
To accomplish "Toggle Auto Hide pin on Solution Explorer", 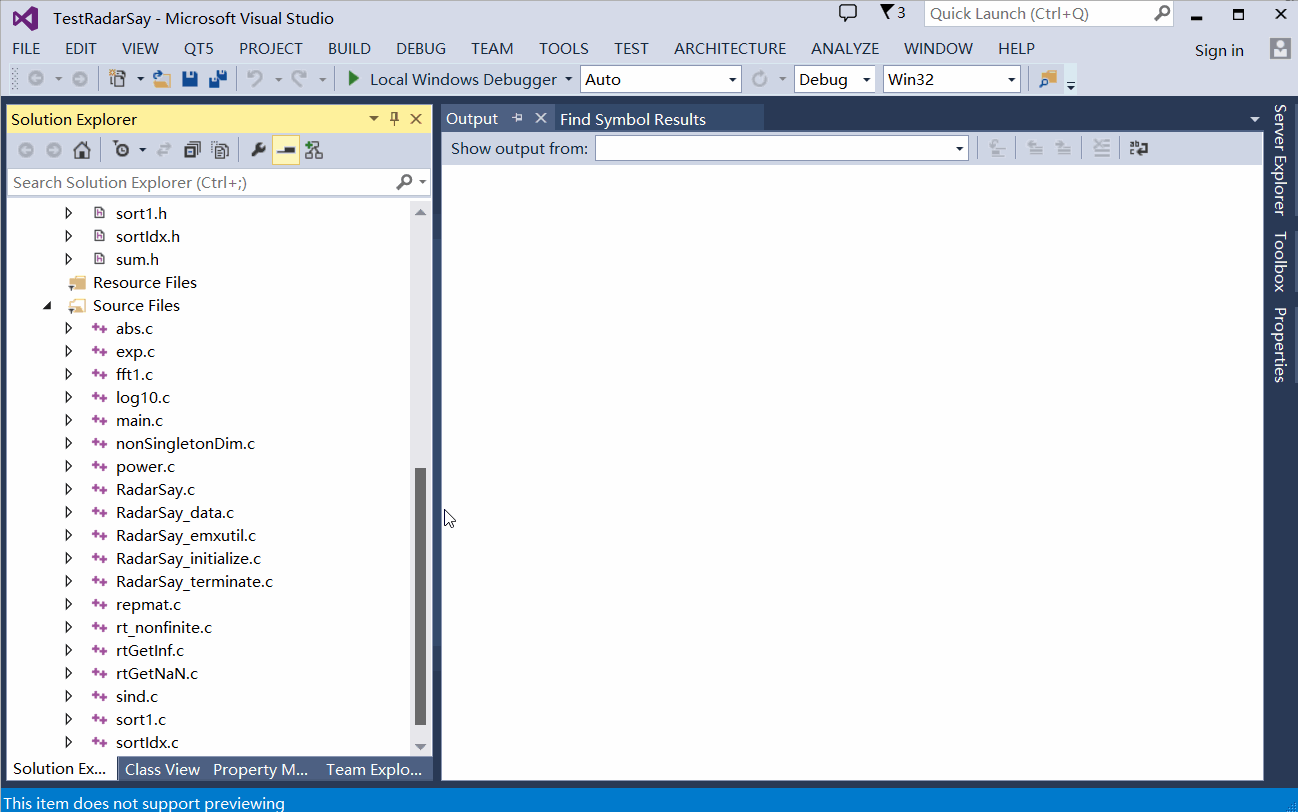I will coord(394,118).
